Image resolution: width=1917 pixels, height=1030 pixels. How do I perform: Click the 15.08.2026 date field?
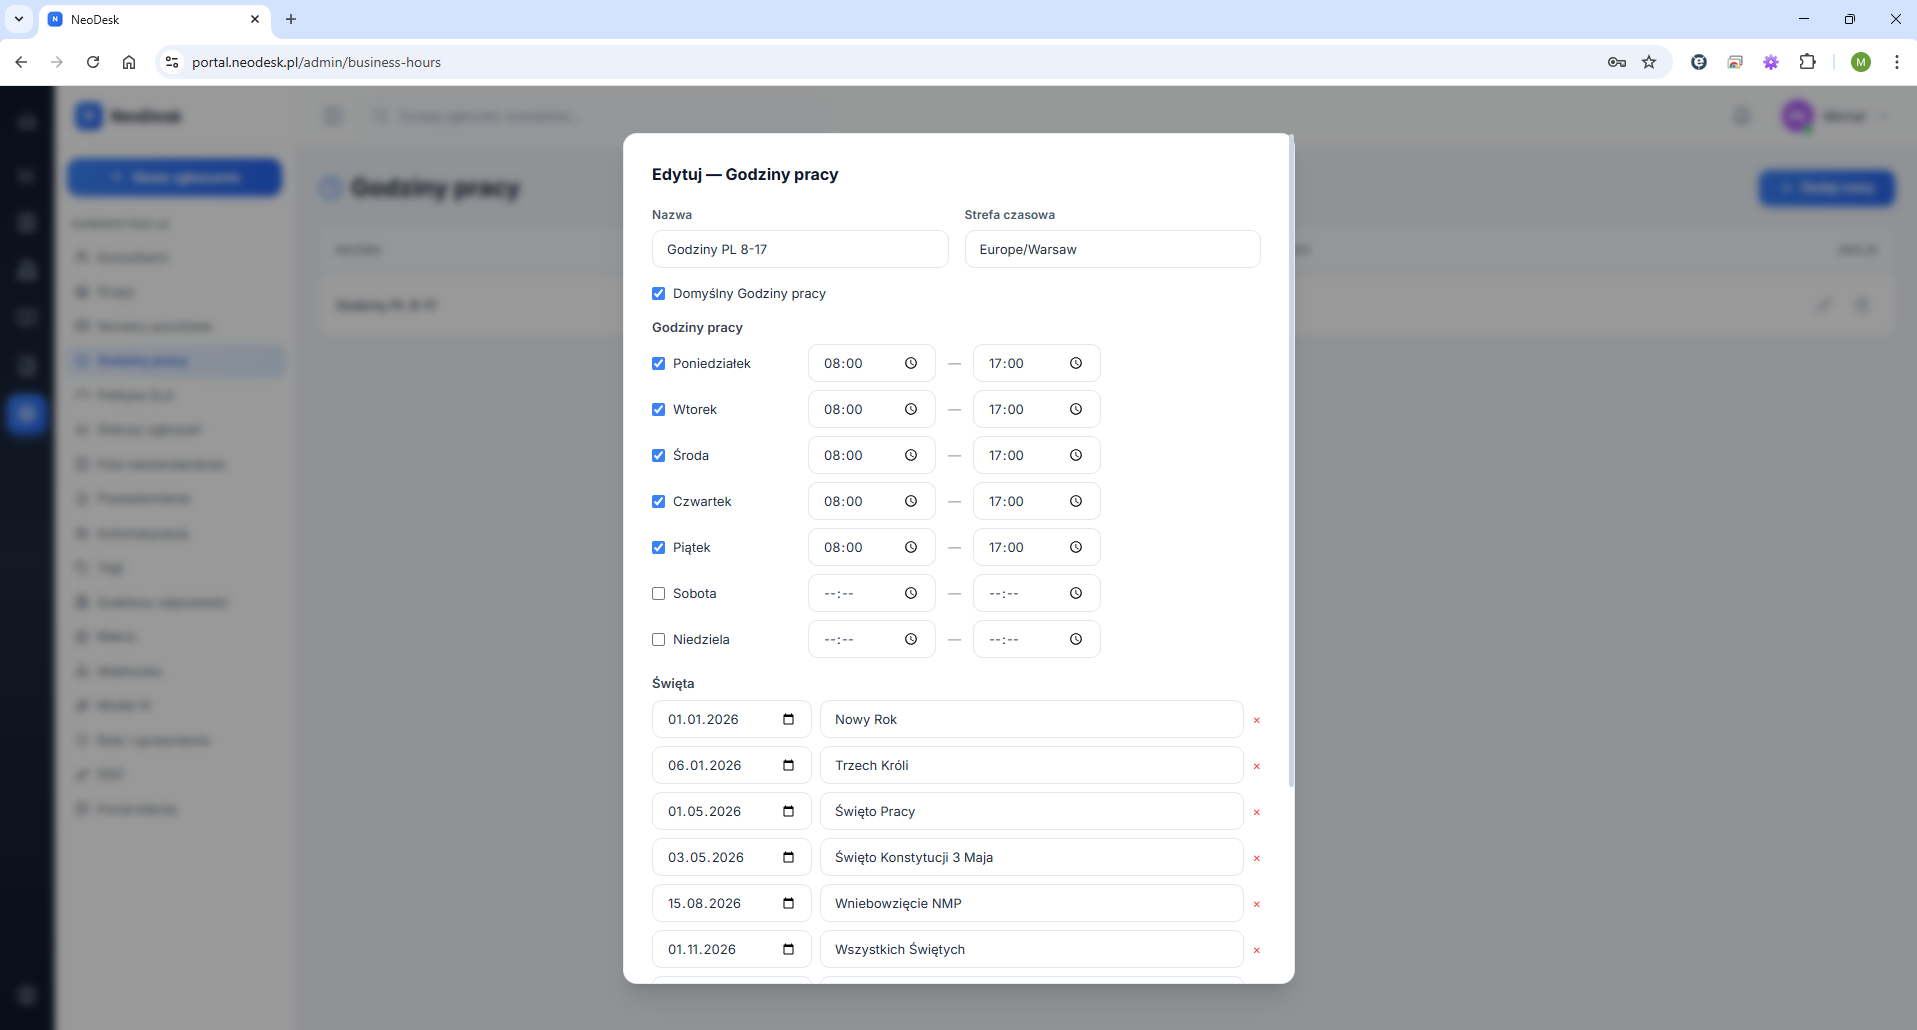pos(731,903)
